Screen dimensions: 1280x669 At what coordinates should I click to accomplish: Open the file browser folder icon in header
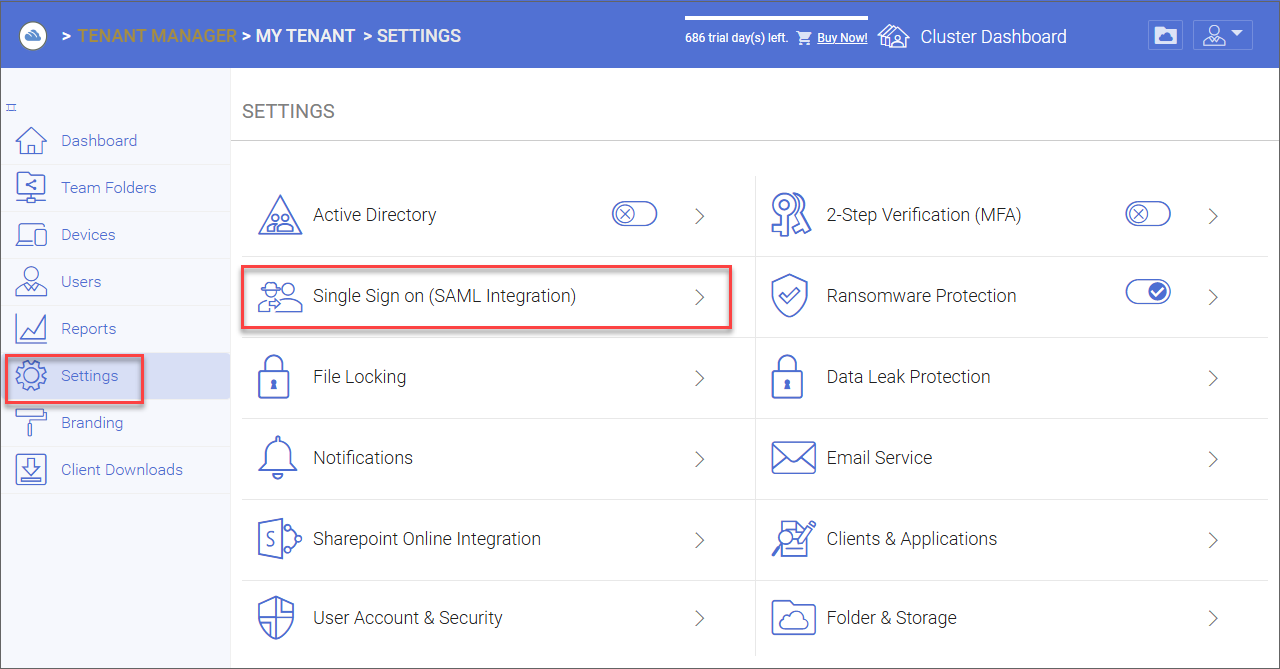[x=1165, y=36]
